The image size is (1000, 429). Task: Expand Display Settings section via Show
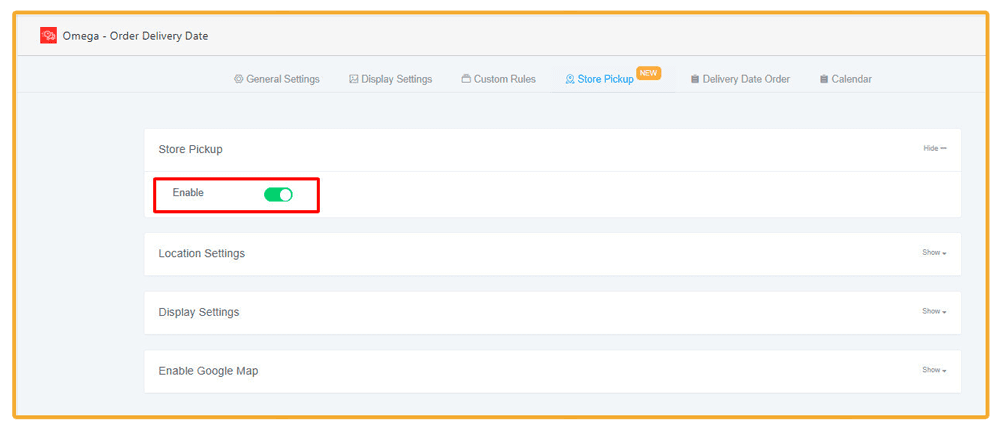(934, 312)
